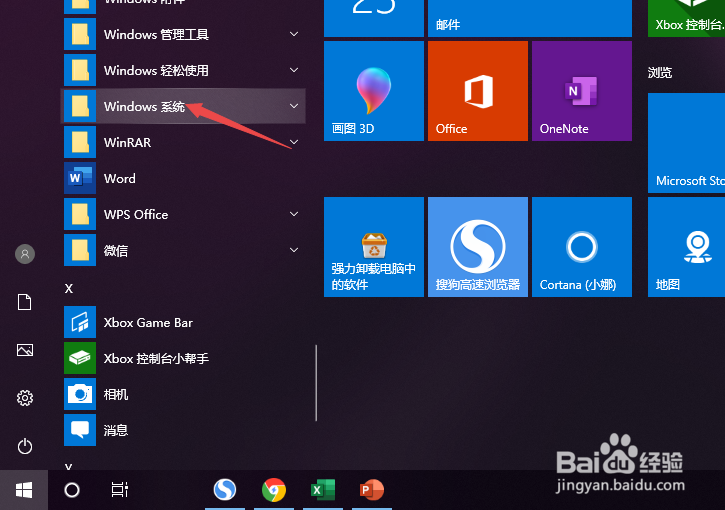Open Task View on the taskbar
725x510 pixels.
pyautogui.click(x=120, y=490)
